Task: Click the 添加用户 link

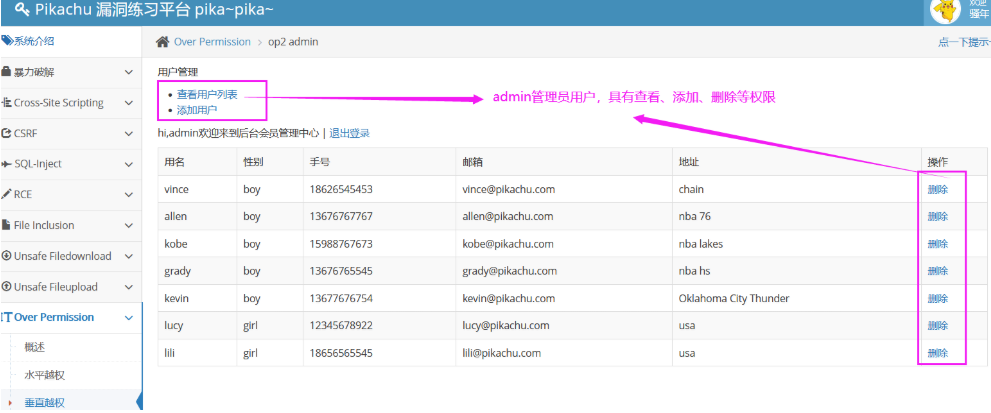Action: click(197, 110)
